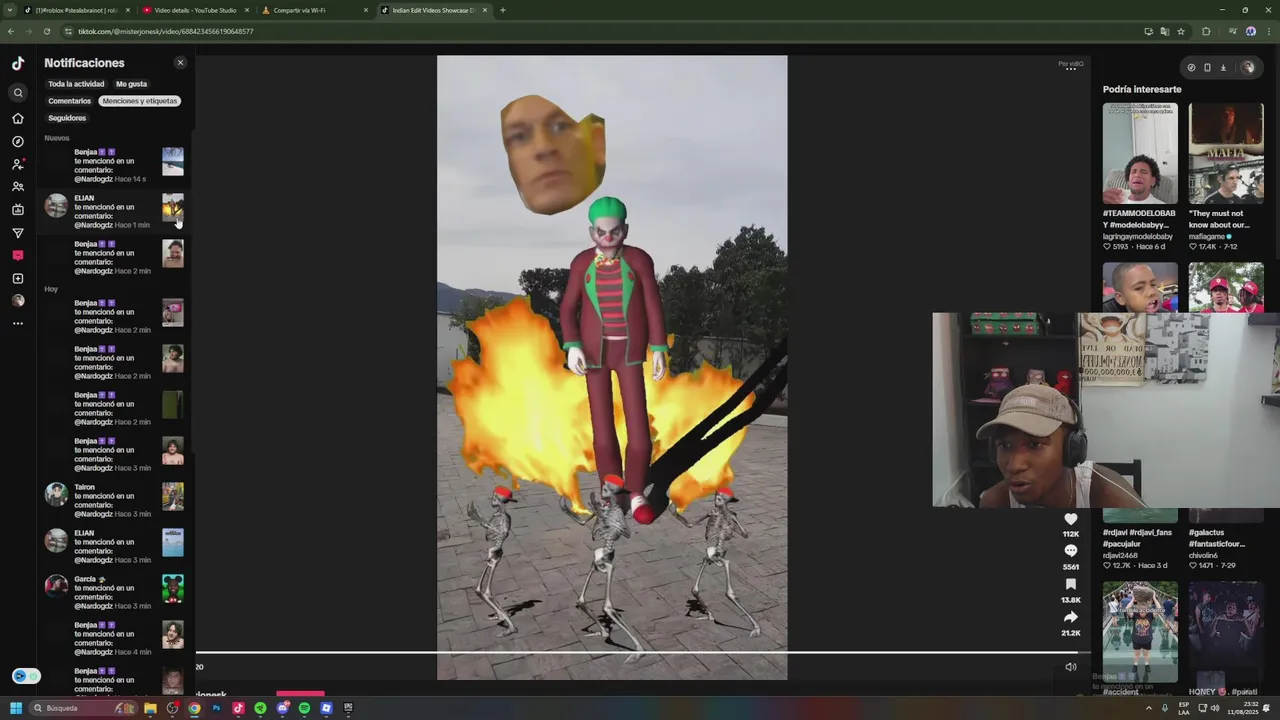Open Photoshop from the taskbar

(216, 708)
